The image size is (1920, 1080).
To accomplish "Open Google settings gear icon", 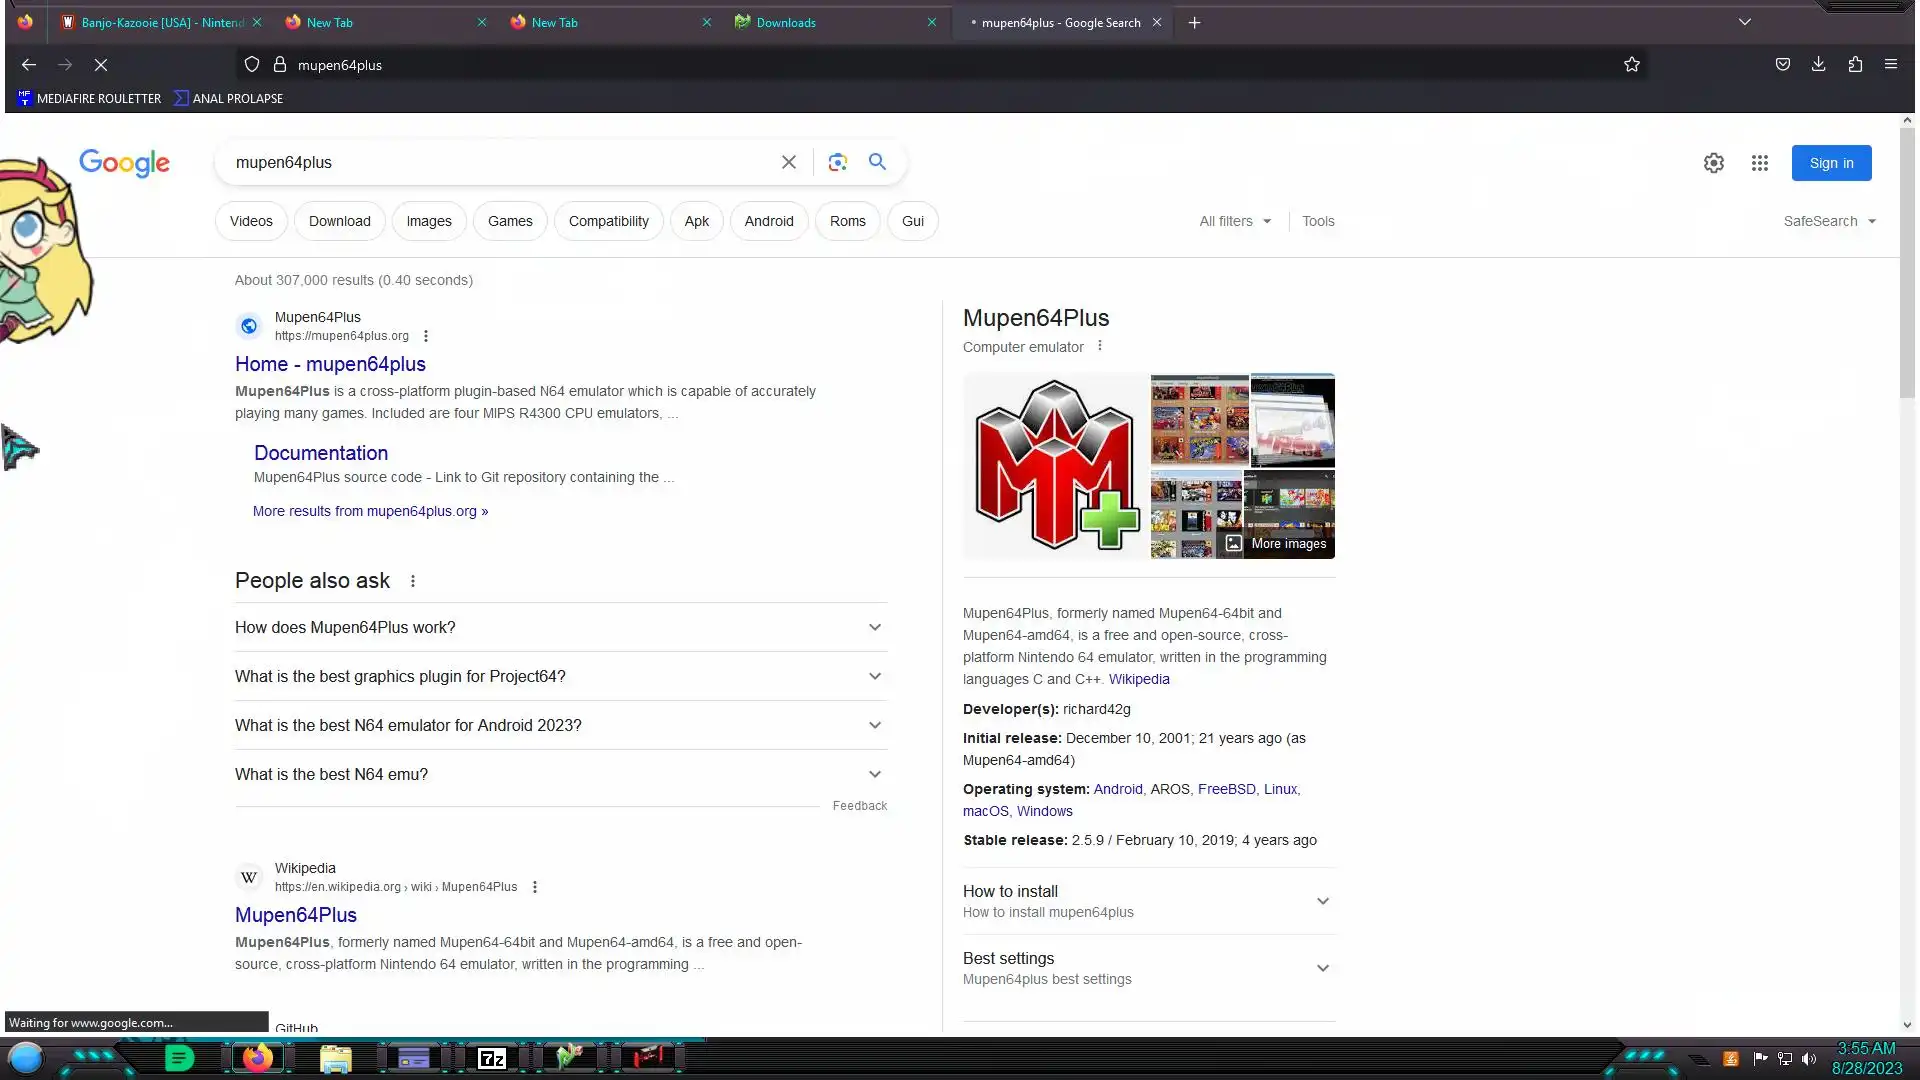I will pyautogui.click(x=1713, y=163).
